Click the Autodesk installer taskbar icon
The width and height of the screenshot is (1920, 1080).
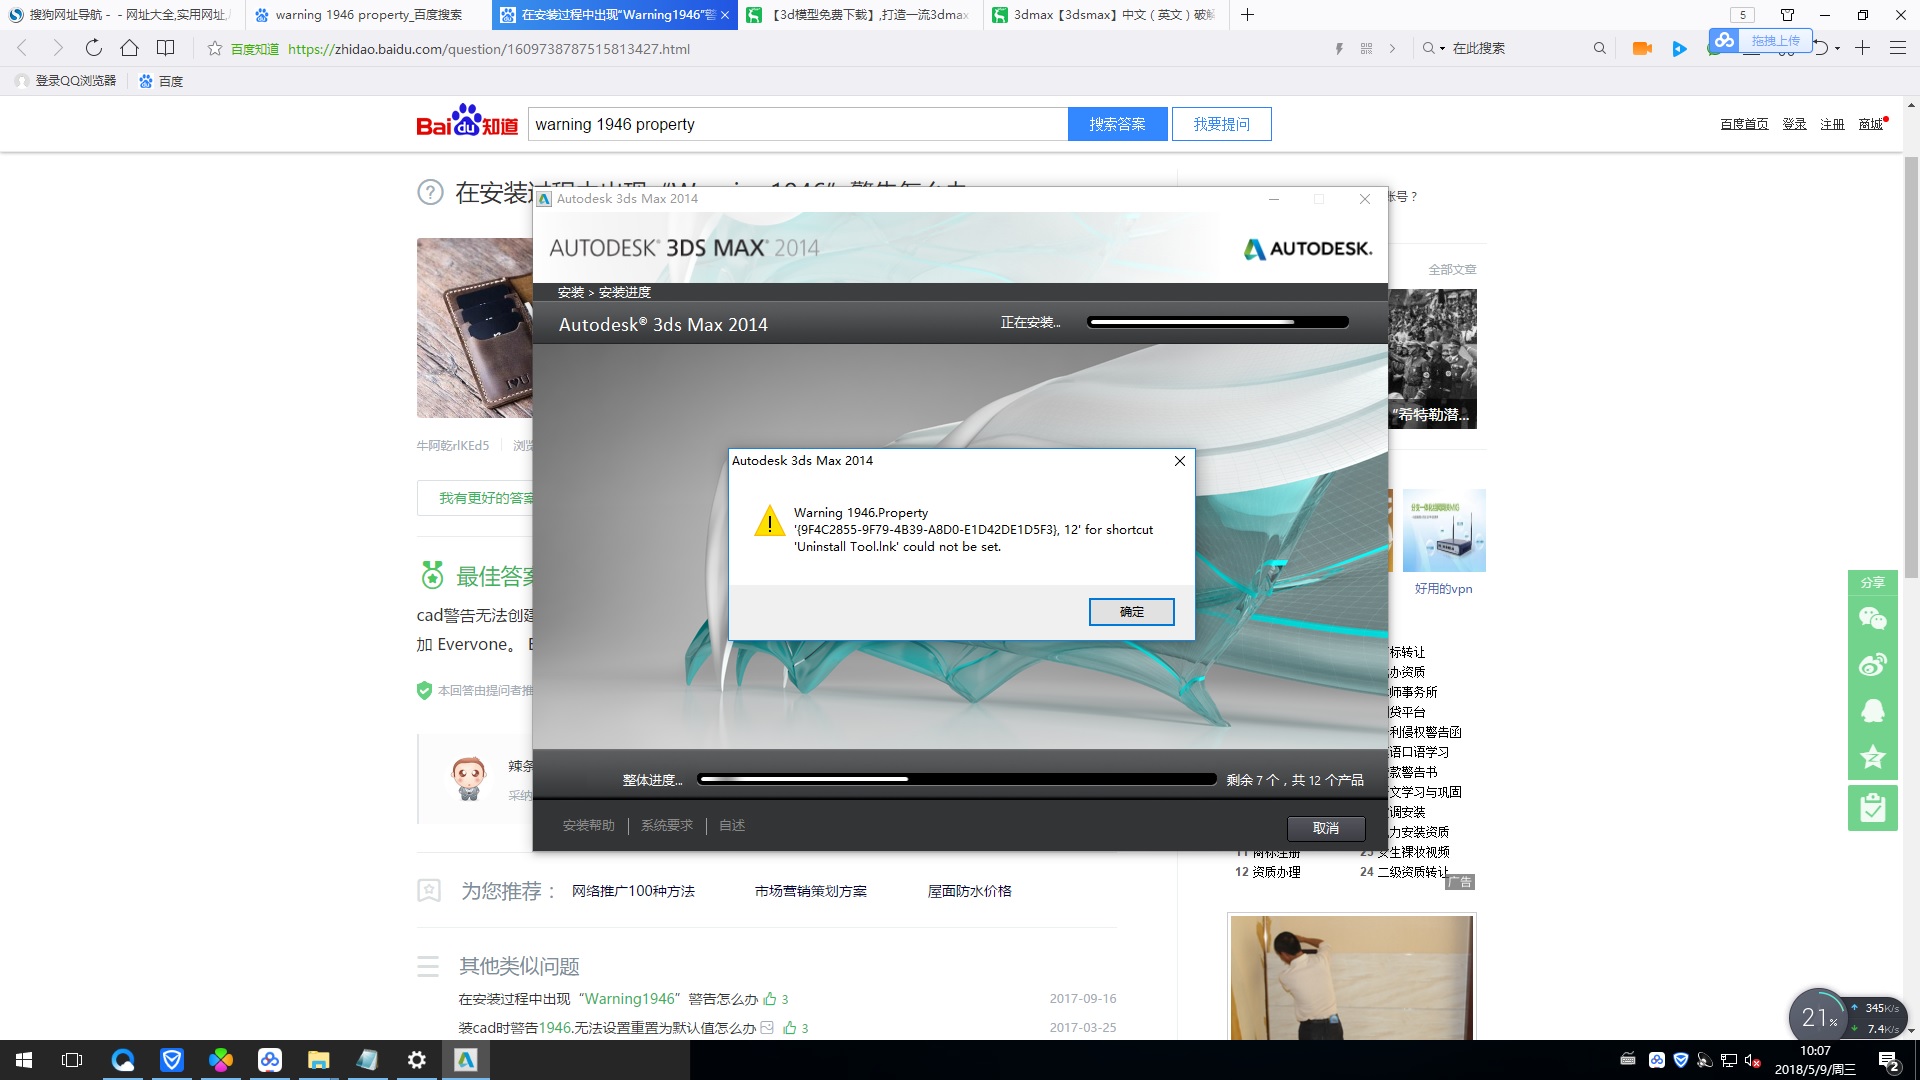[465, 1060]
